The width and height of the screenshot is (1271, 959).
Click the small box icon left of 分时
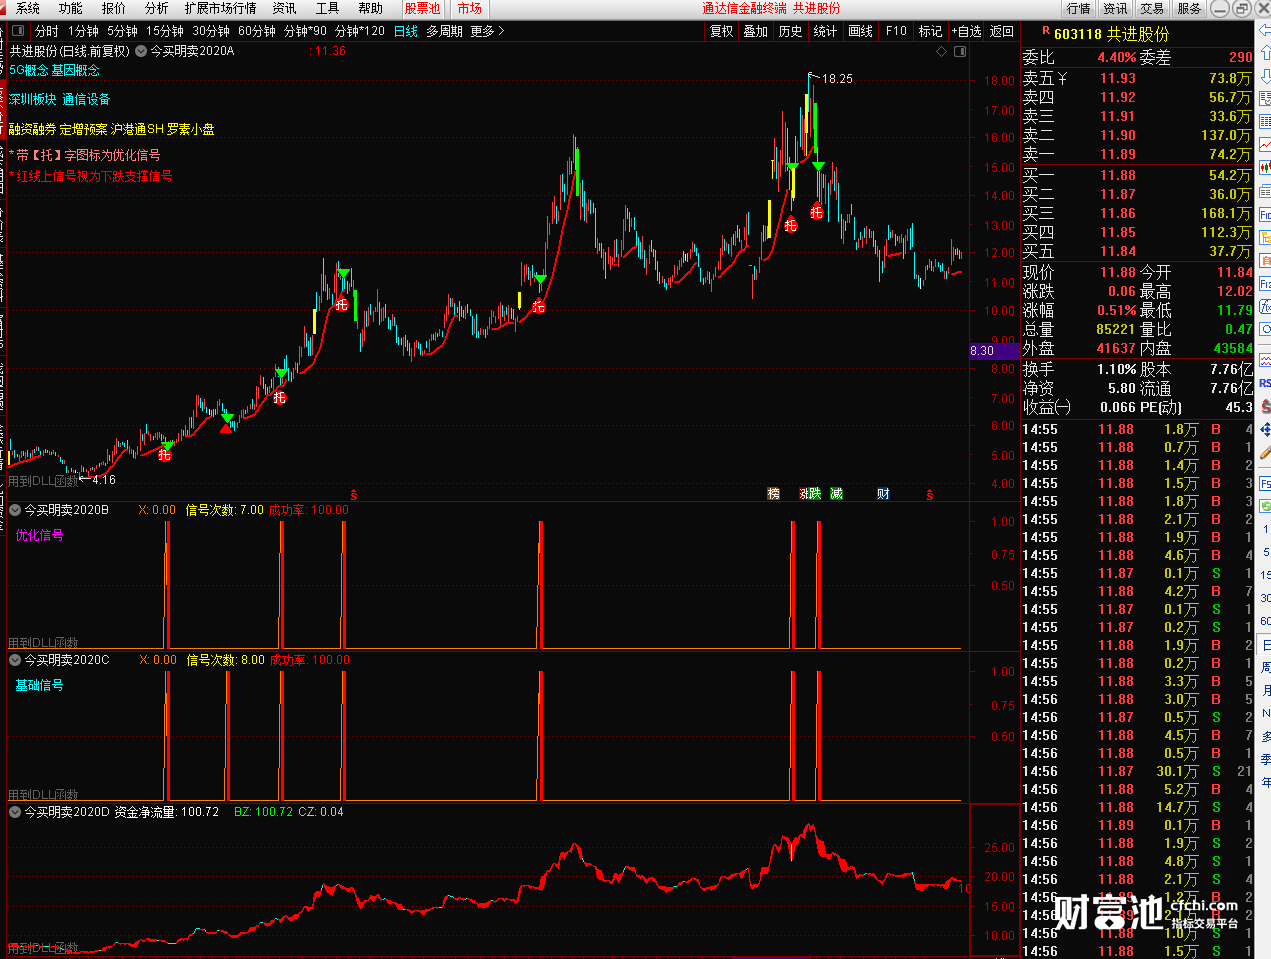[x=18, y=31]
